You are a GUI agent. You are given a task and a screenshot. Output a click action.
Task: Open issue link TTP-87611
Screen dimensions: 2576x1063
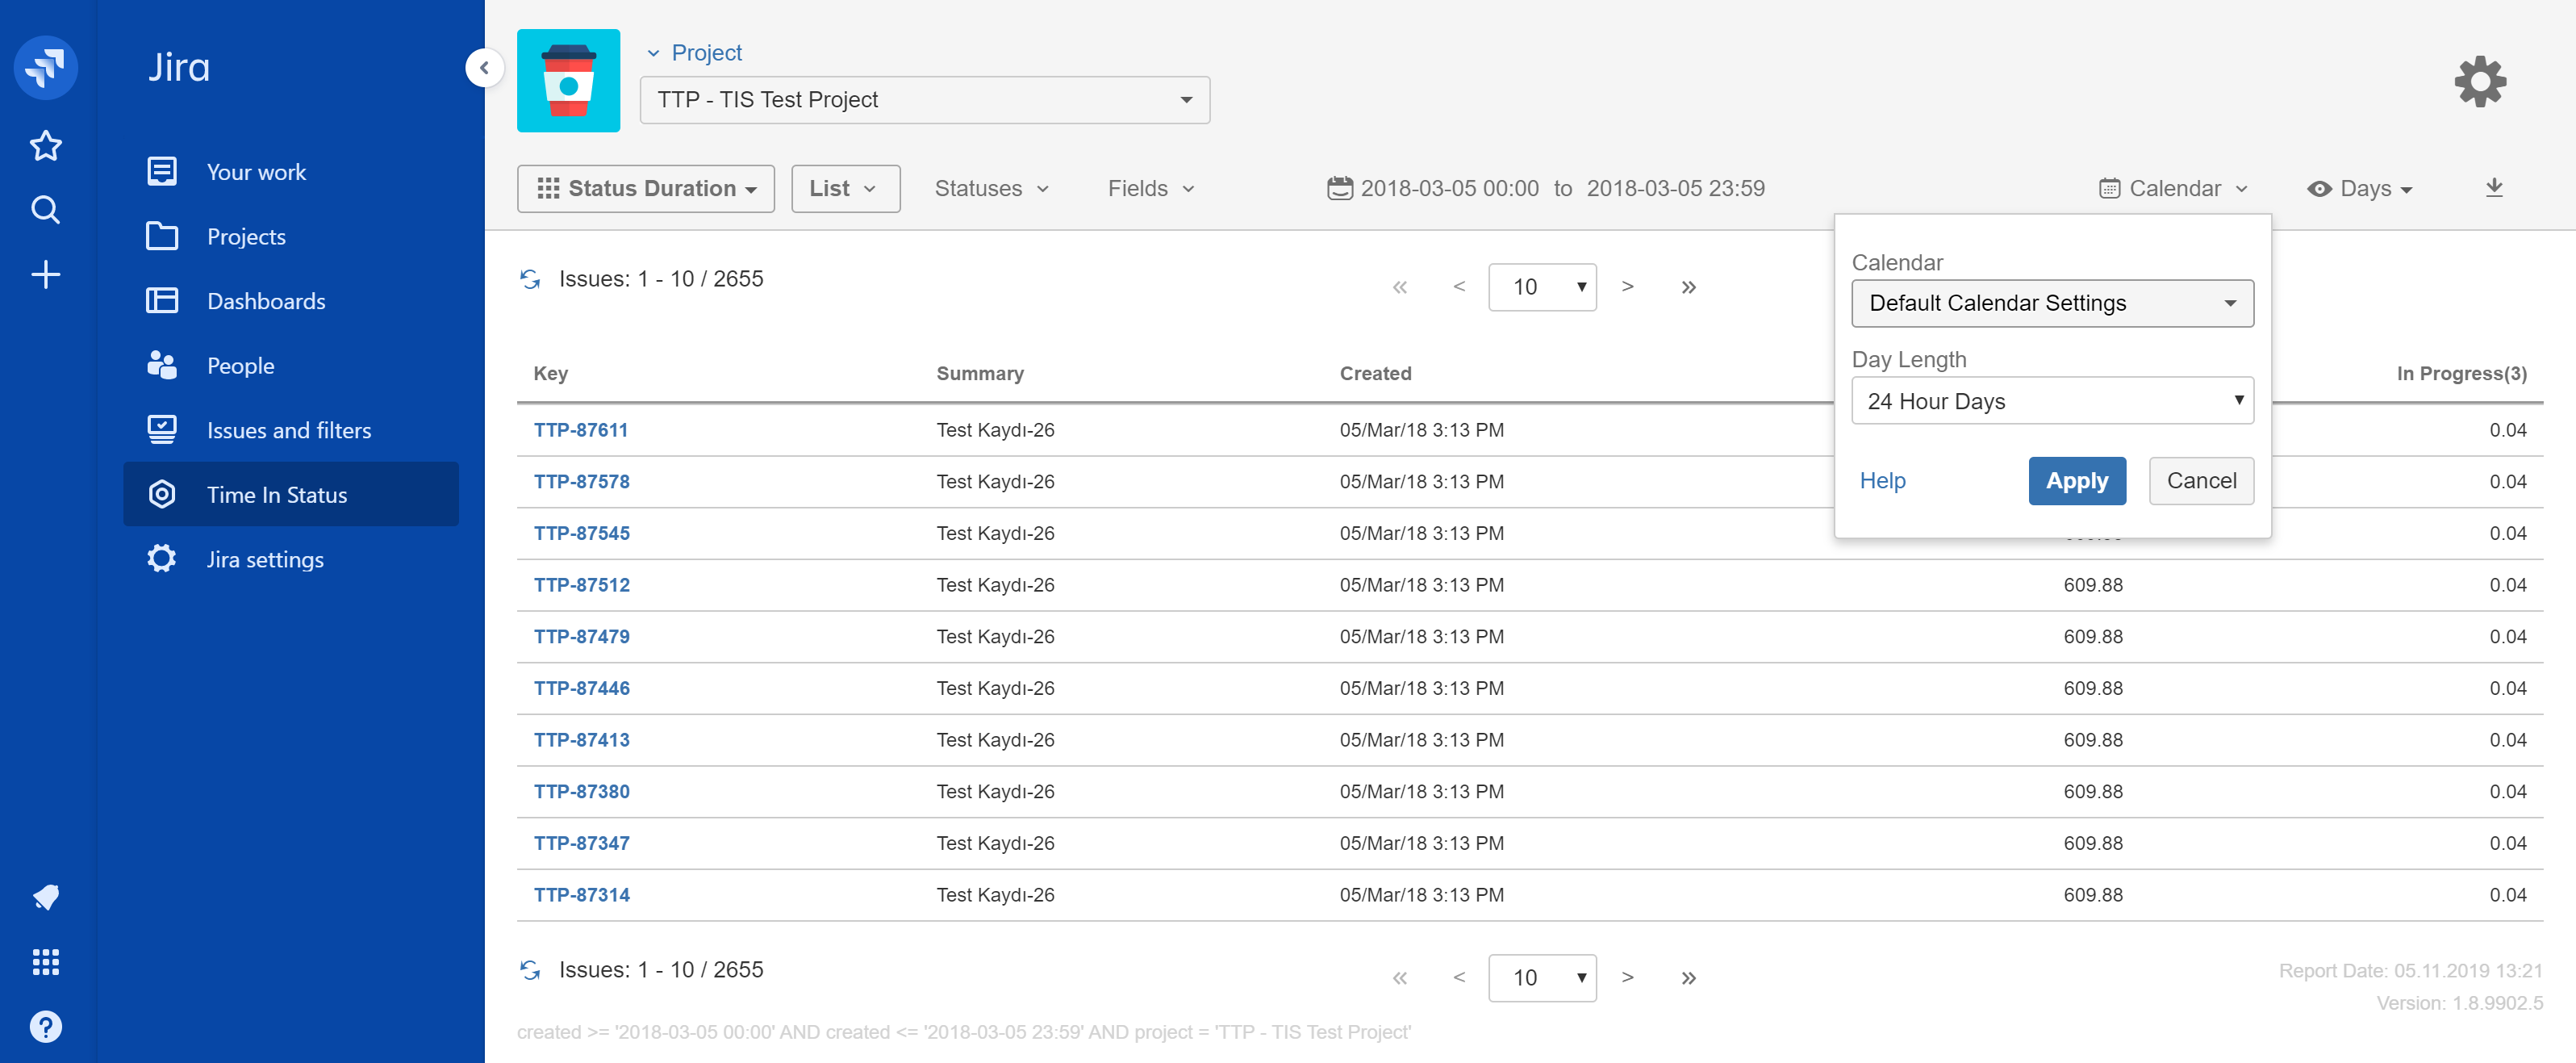coord(581,430)
